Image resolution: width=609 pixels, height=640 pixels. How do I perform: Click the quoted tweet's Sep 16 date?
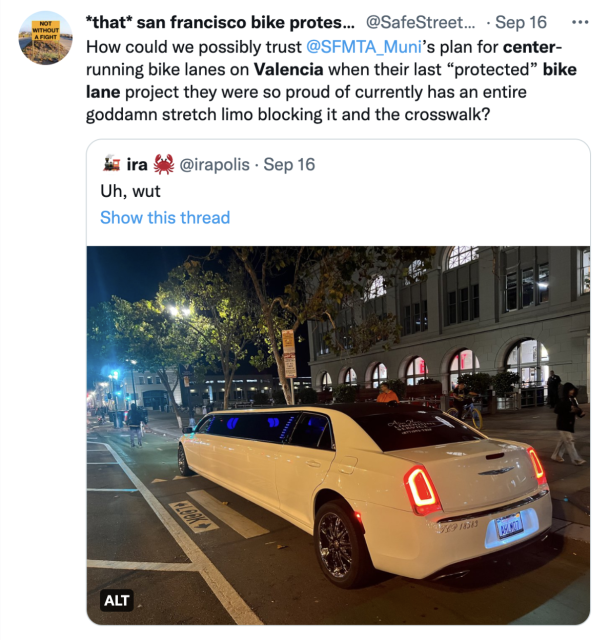point(289,164)
